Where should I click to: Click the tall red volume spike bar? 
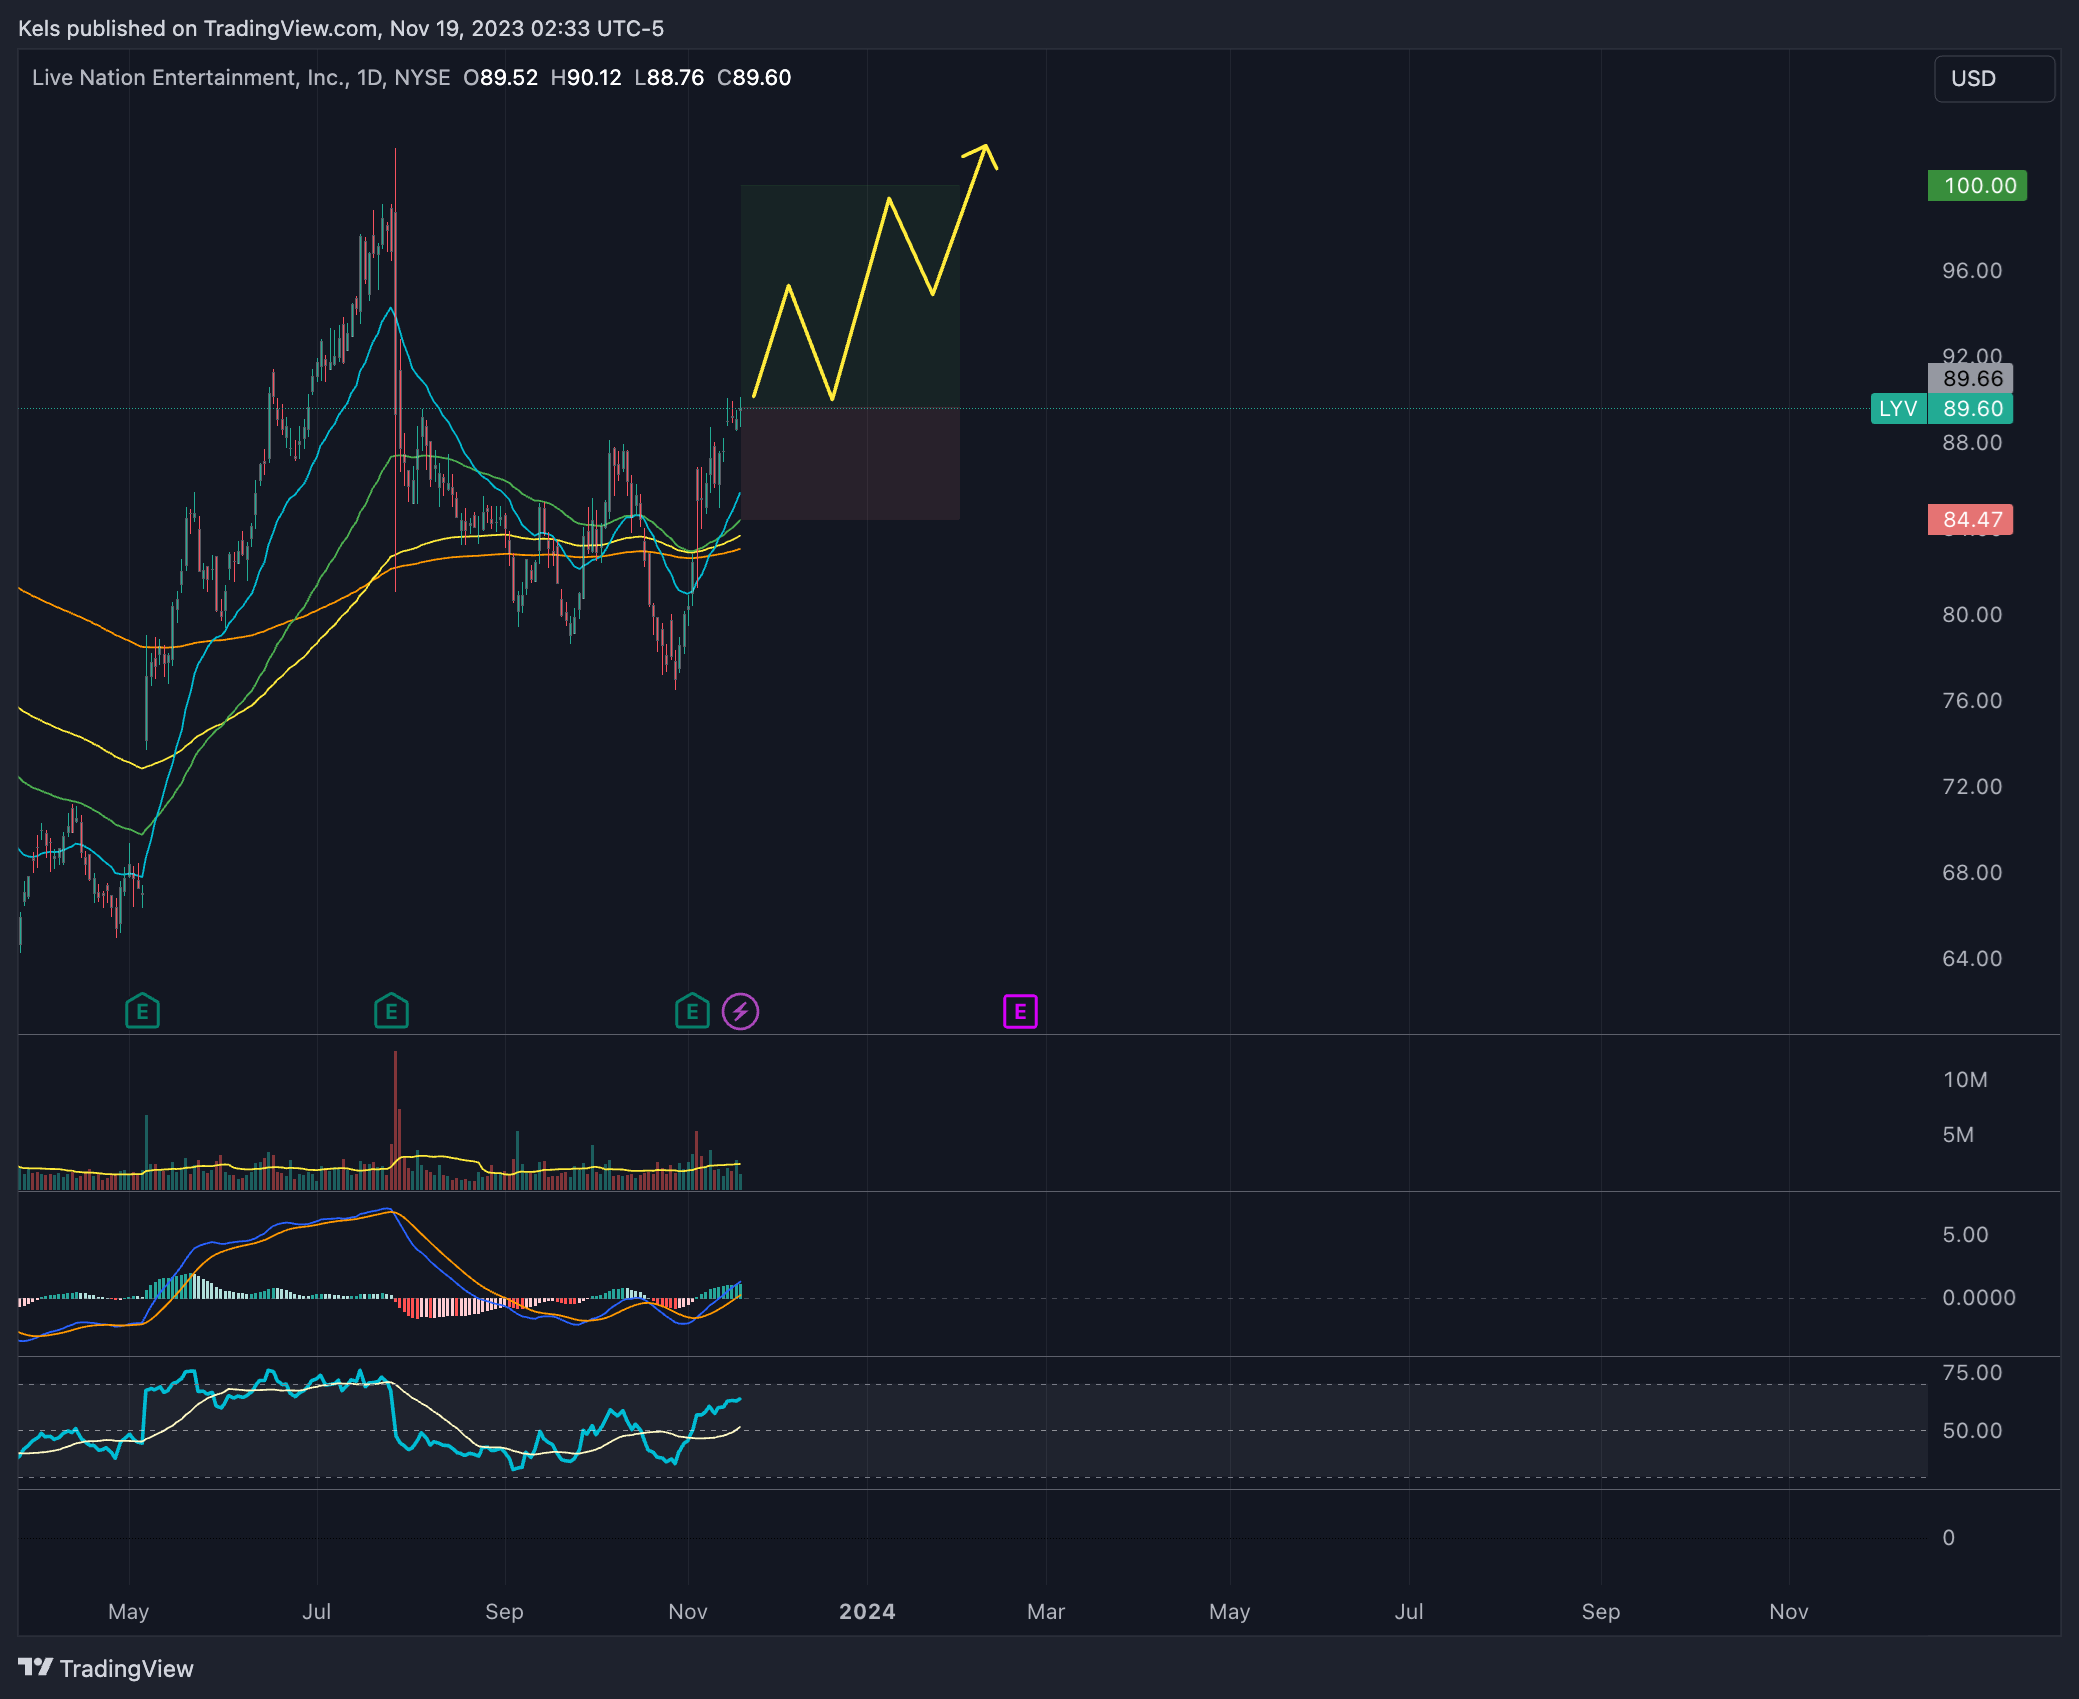tap(395, 1119)
